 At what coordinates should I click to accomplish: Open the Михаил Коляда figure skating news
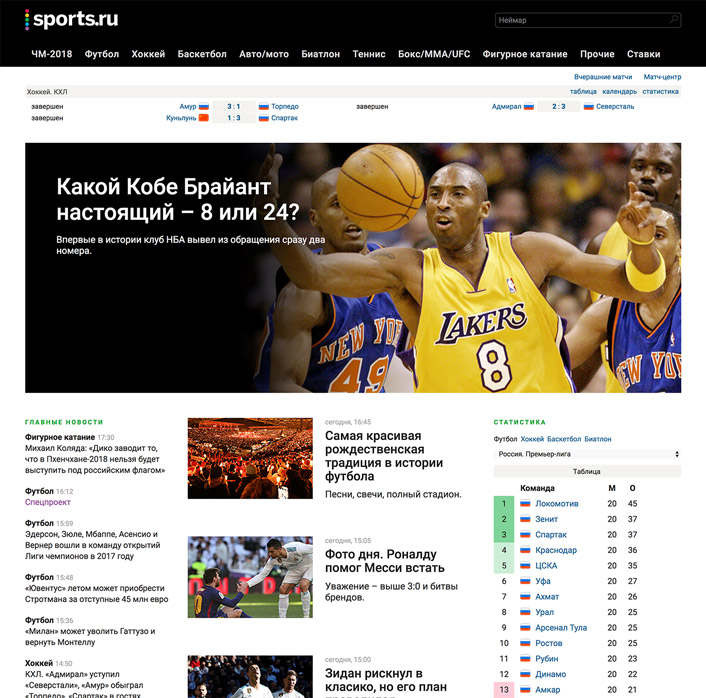[95, 459]
